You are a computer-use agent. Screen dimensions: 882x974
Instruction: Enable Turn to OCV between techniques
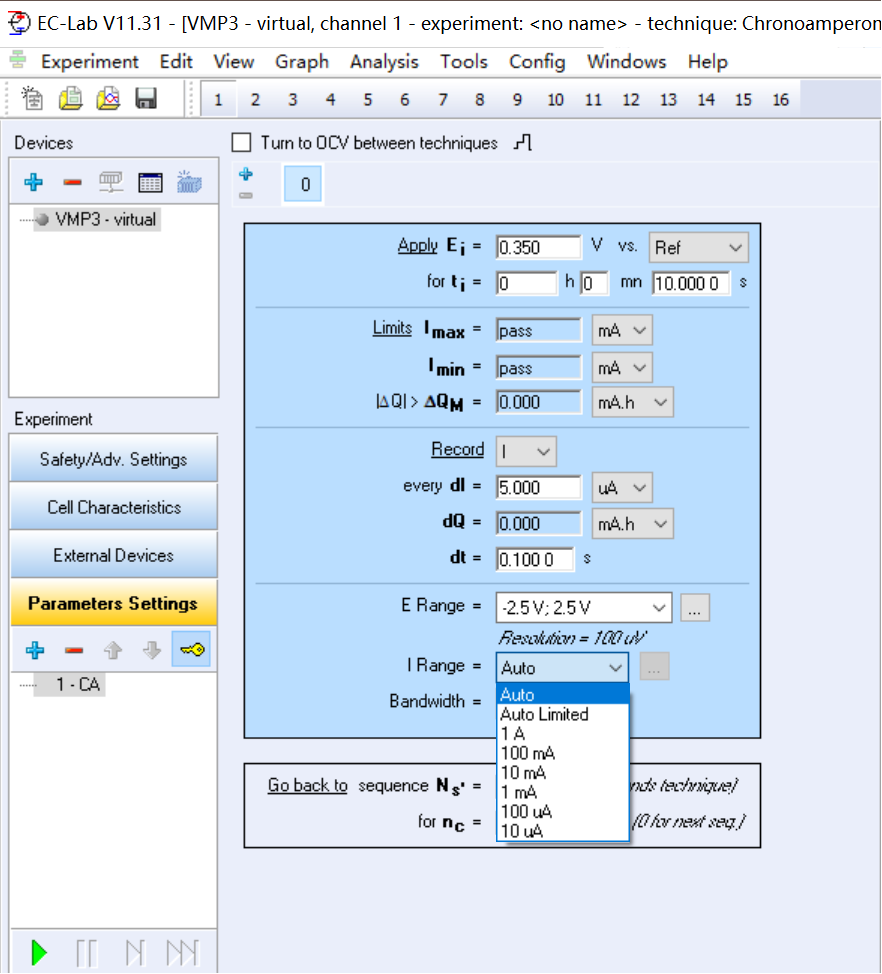pyautogui.click(x=241, y=143)
